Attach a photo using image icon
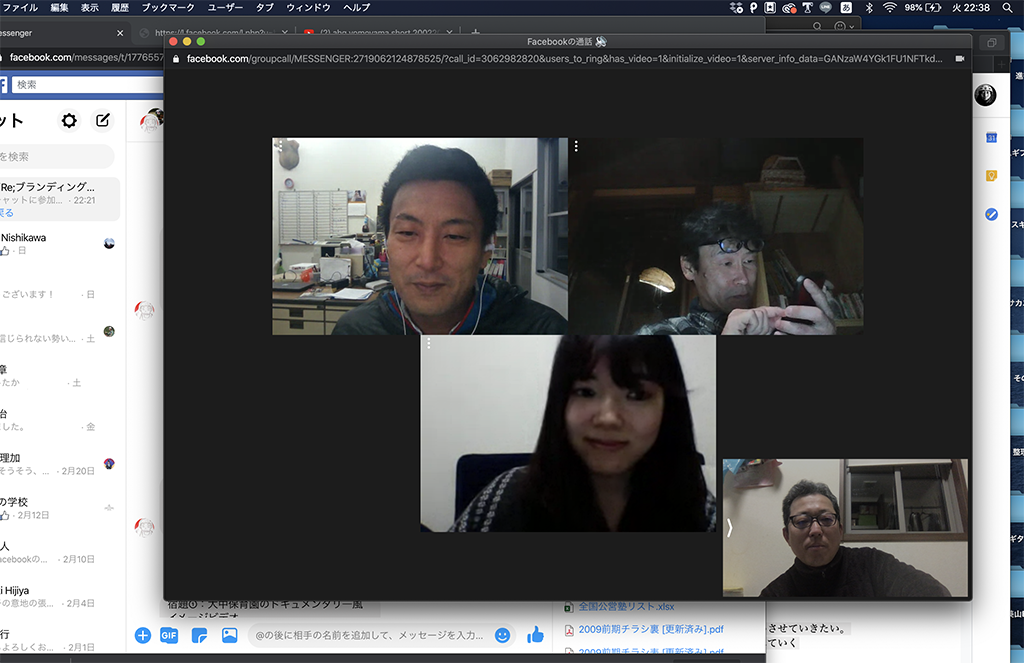 (x=229, y=635)
